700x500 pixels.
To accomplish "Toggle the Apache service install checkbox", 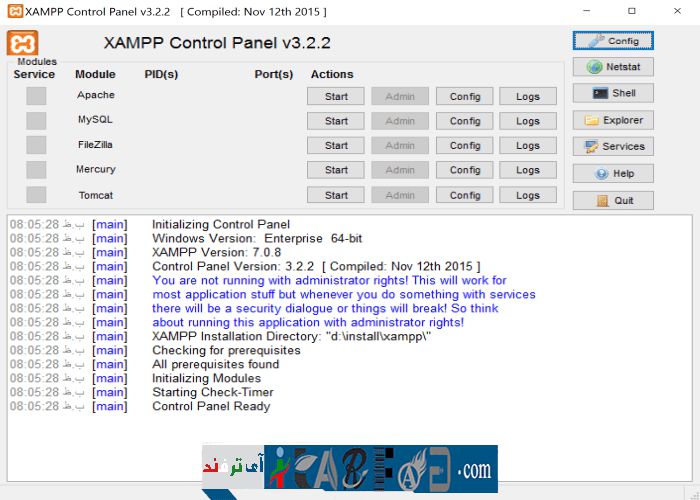I will tap(36, 96).
